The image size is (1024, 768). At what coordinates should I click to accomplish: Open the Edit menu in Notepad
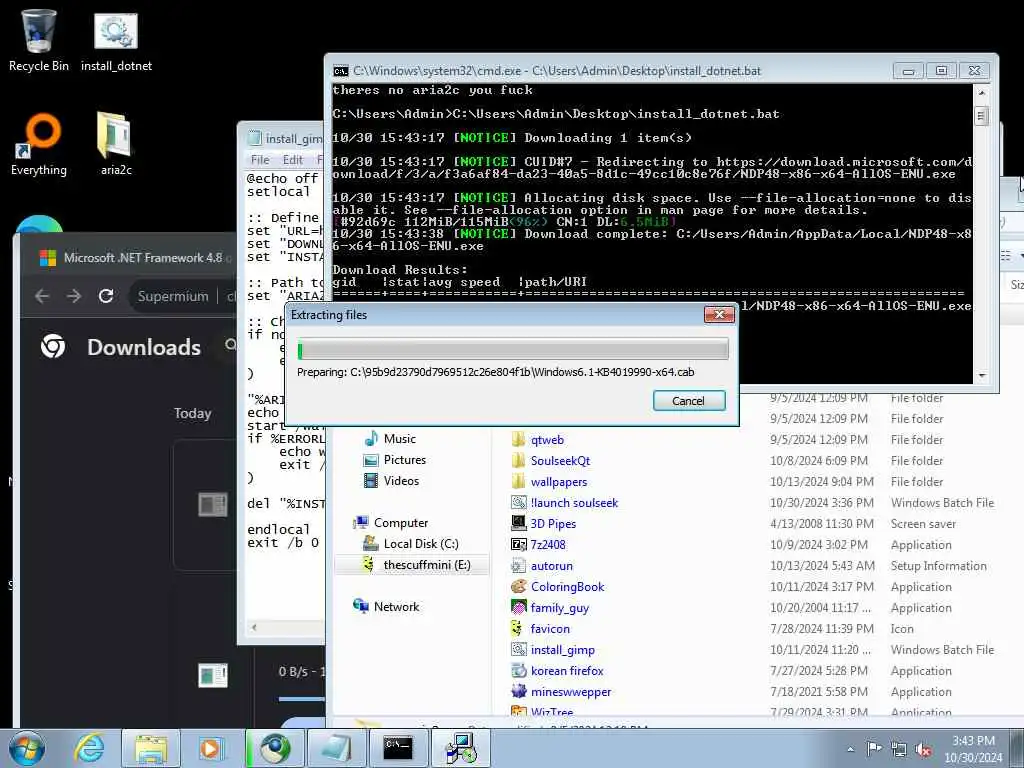point(293,160)
